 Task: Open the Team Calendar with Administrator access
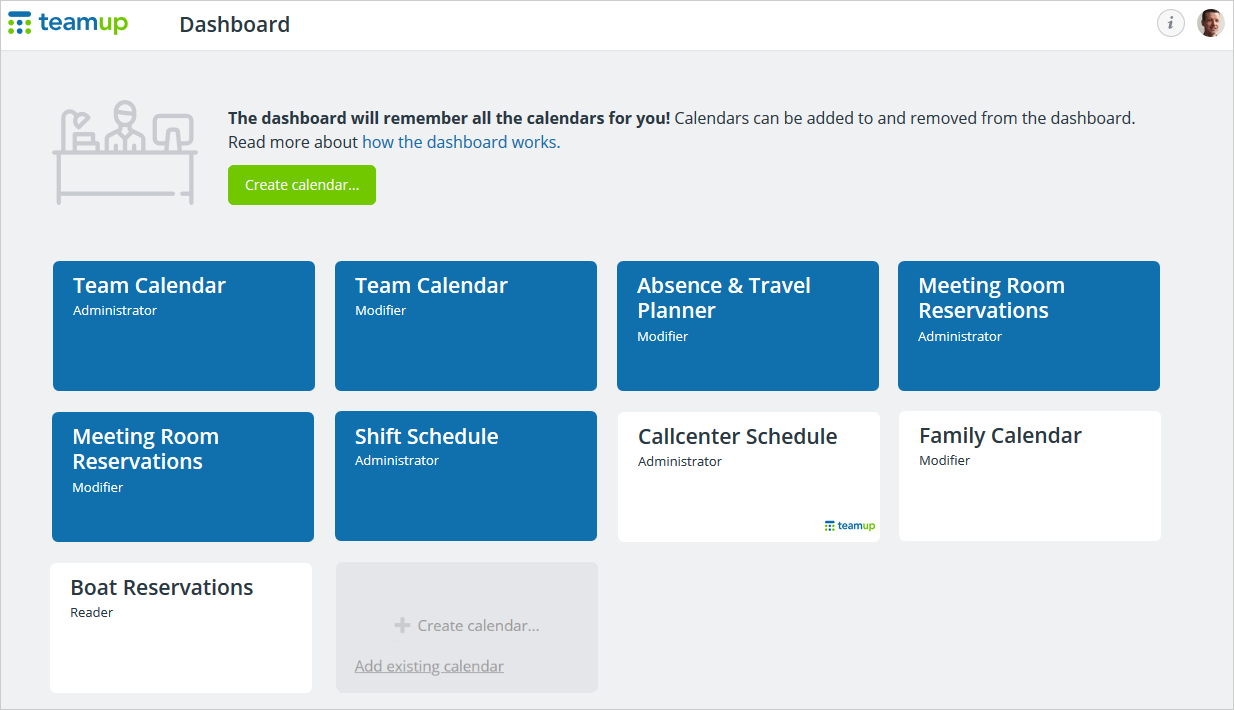tap(183, 326)
